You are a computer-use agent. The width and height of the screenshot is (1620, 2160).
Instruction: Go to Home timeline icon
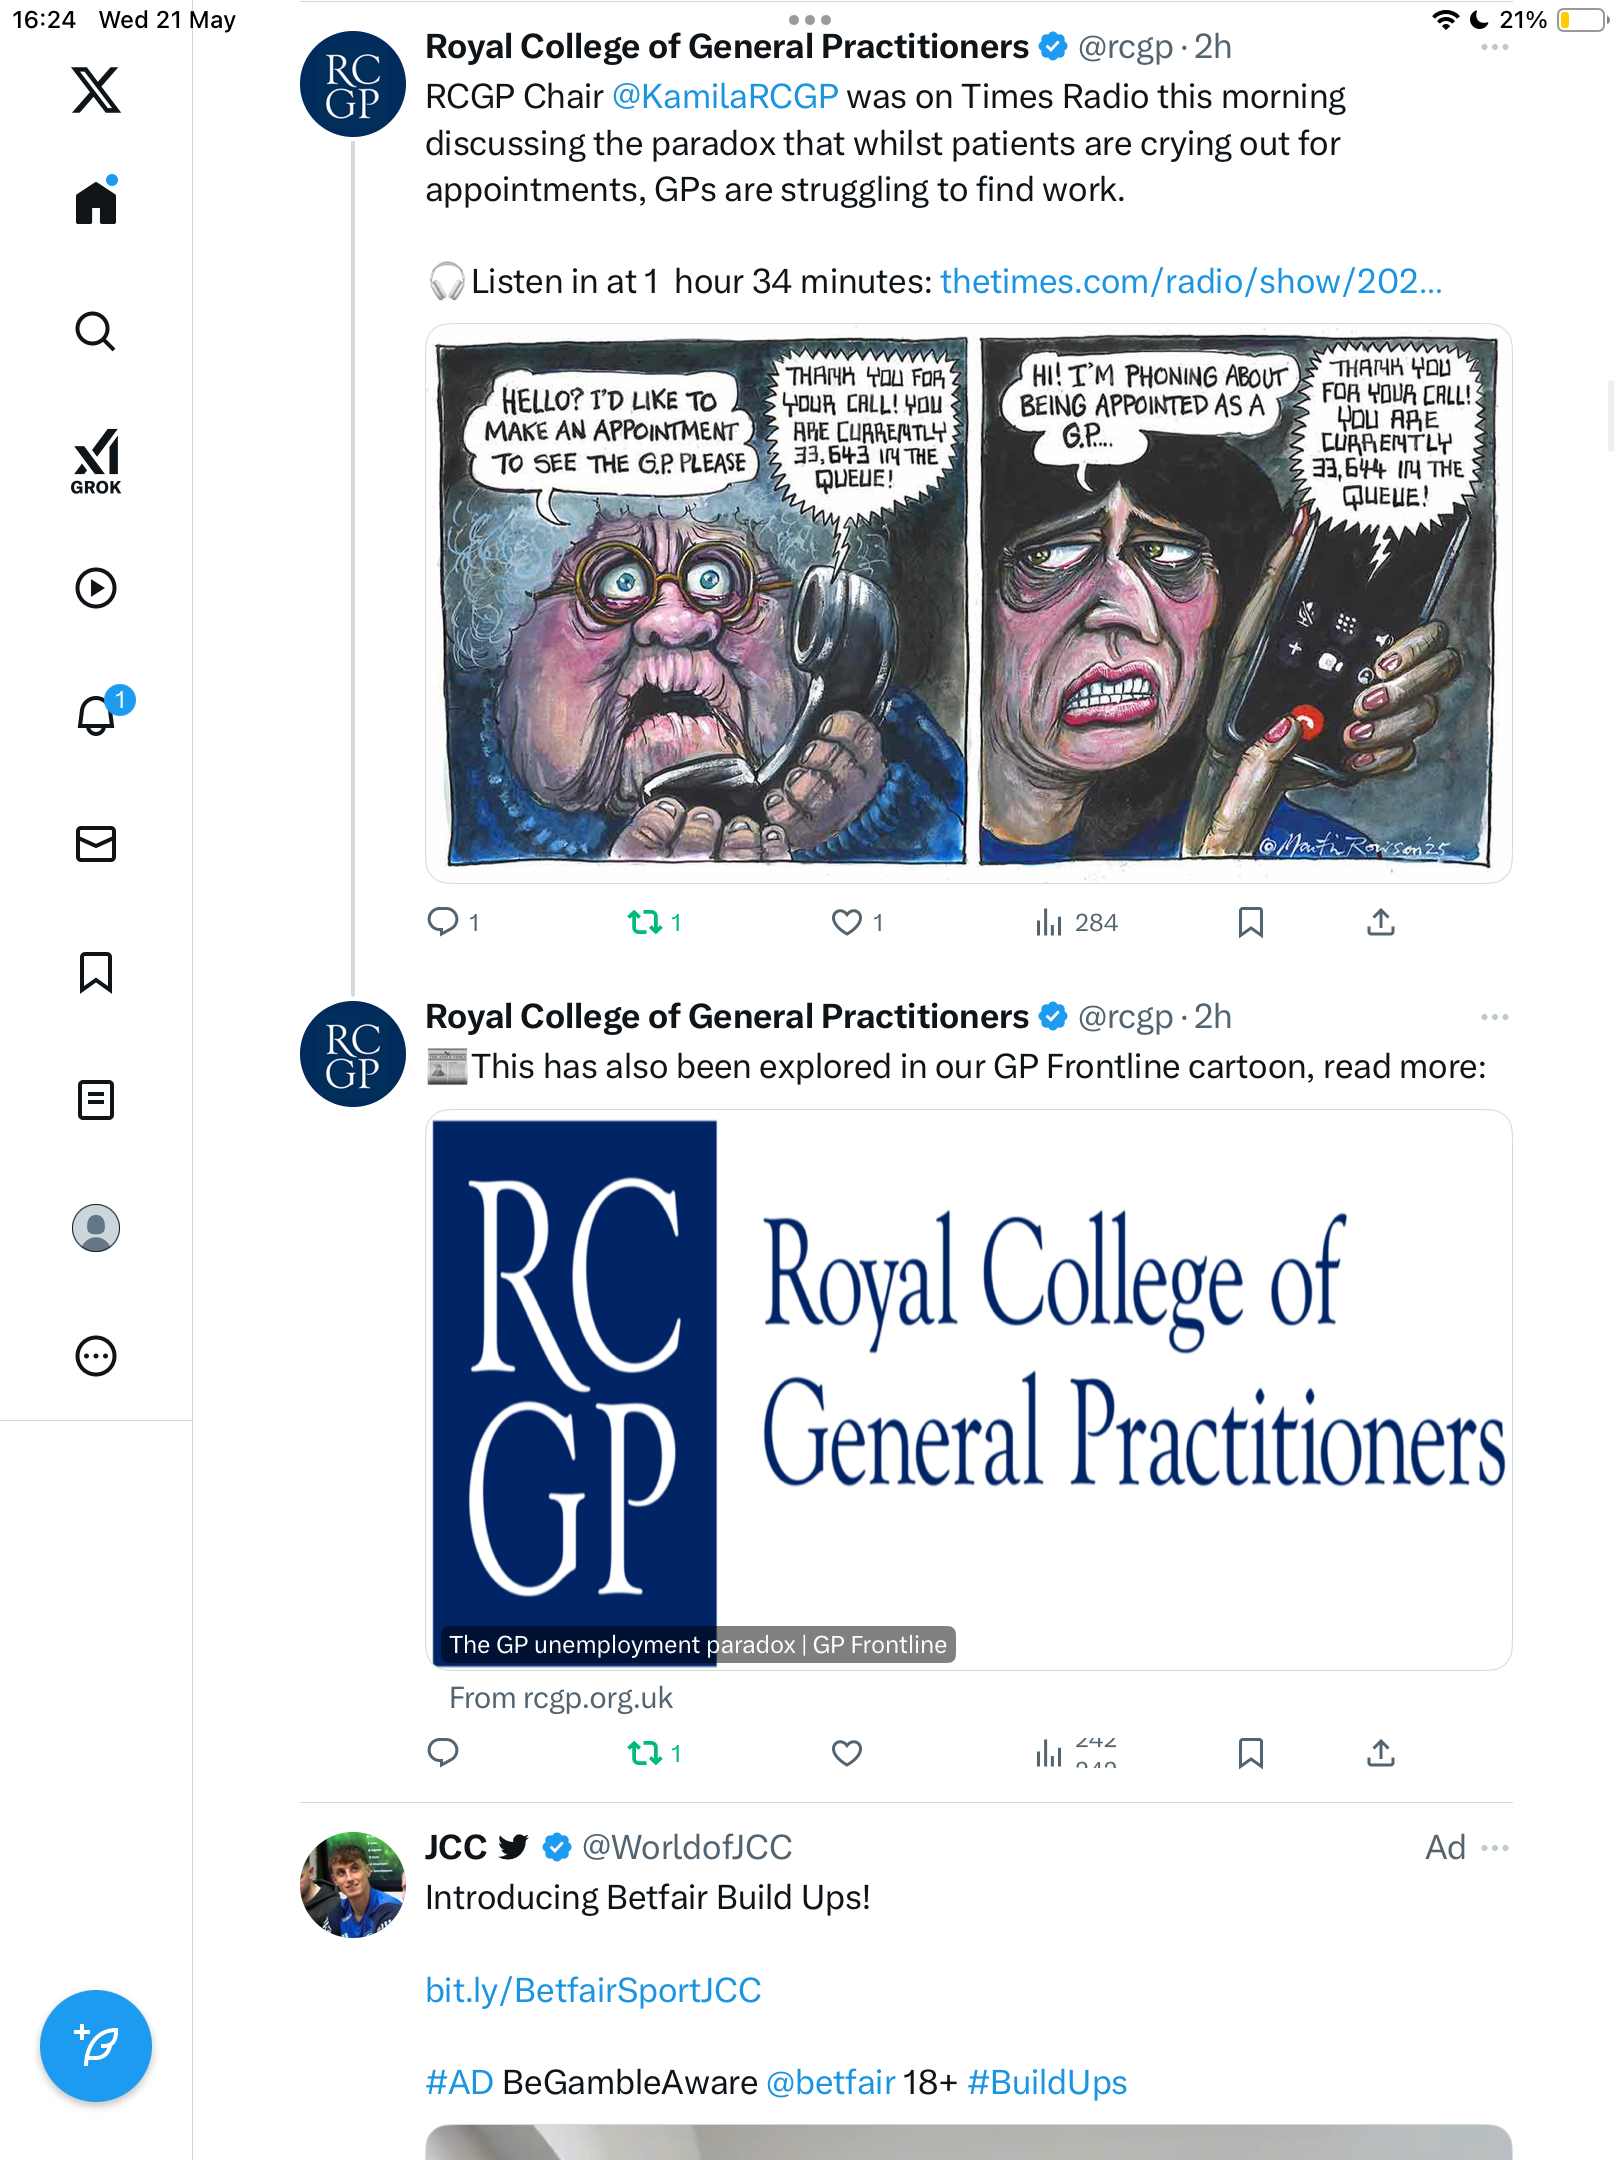pyautogui.click(x=96, y=202)
